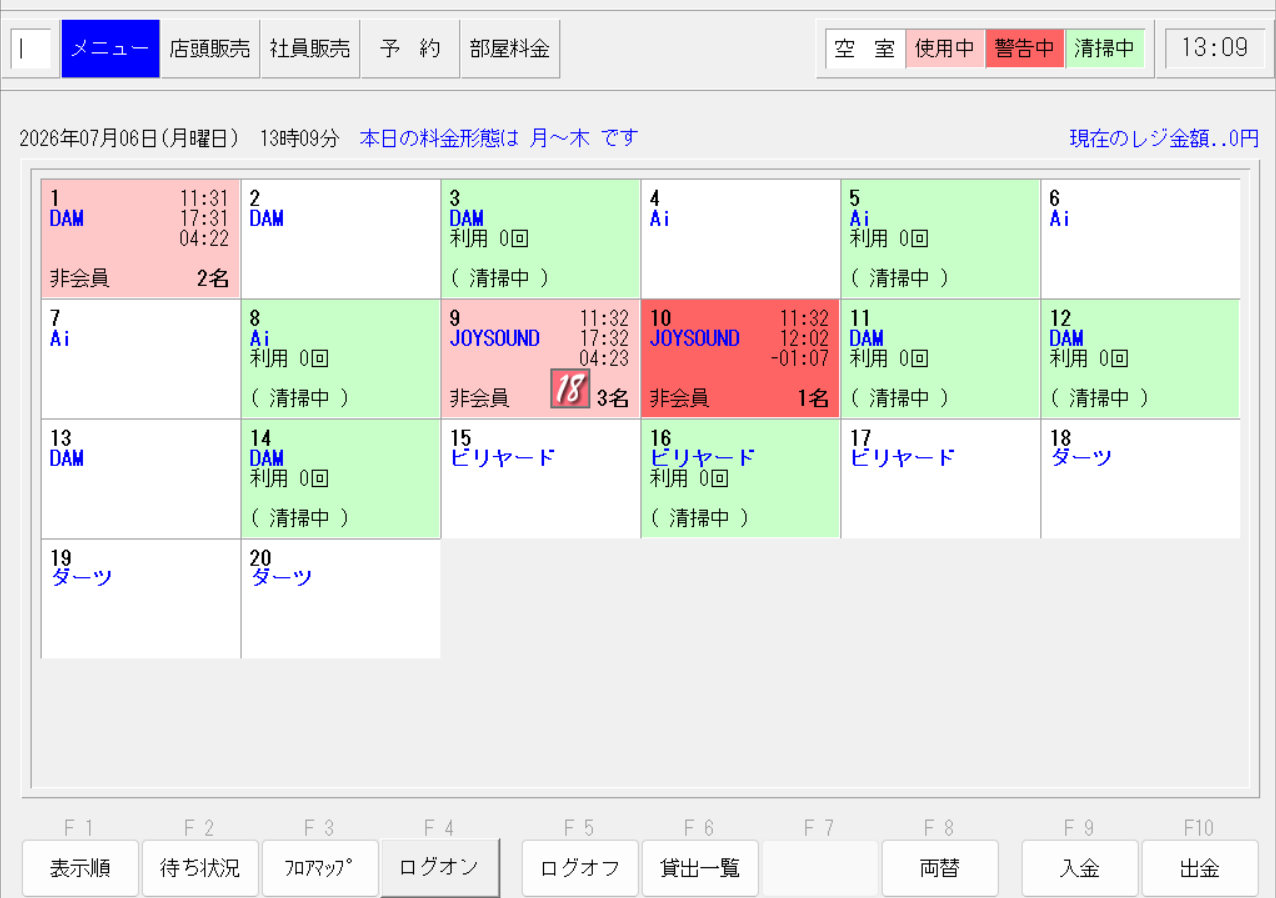The image size is (1276, 898).
Task: Open 部屋料金 settings tab
Action: tap(510, 48)
